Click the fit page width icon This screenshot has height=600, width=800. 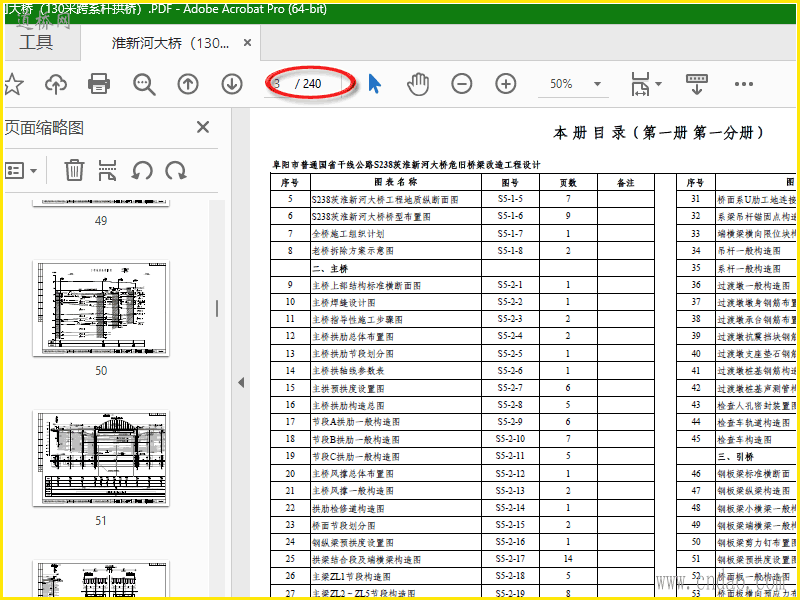pyautogui.click(x=640, y=84)
